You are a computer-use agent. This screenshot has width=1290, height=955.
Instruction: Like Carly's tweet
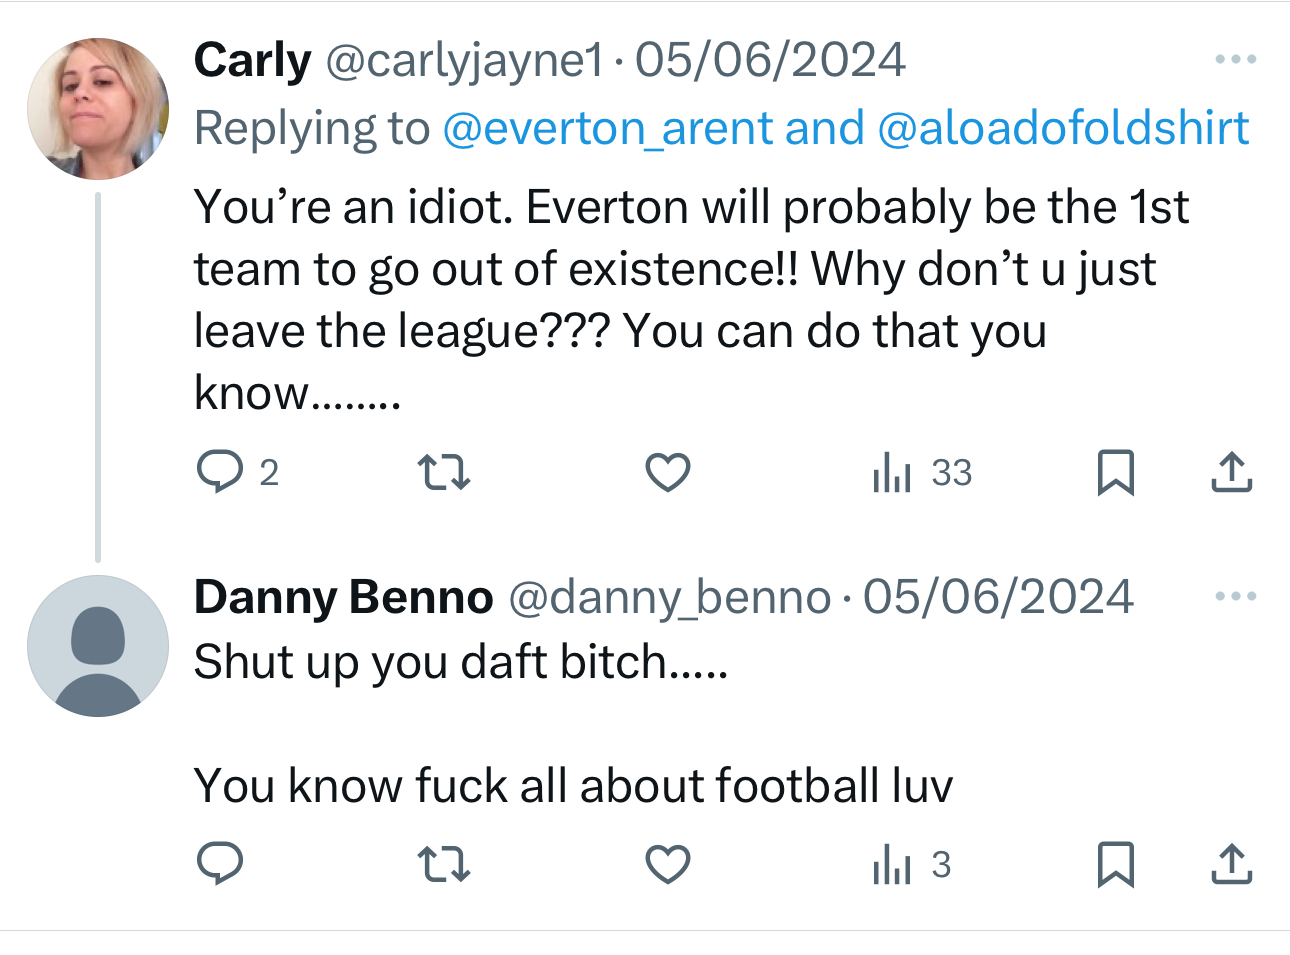668,472
